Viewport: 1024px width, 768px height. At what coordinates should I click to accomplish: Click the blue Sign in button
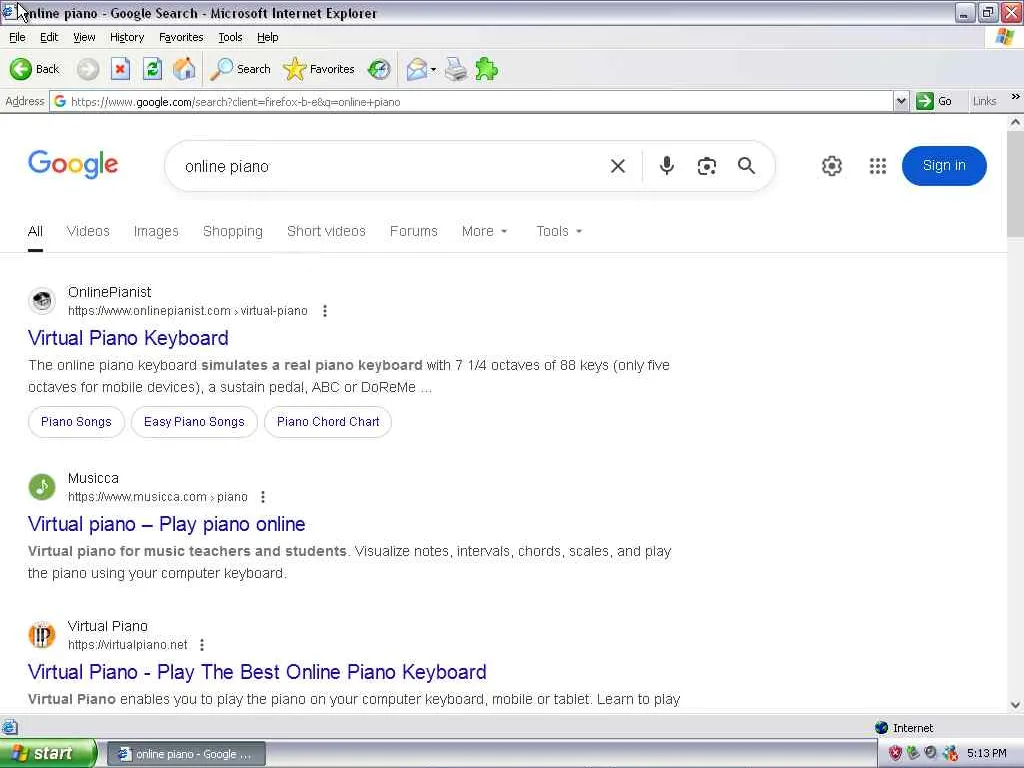click(x=944, y=166)
